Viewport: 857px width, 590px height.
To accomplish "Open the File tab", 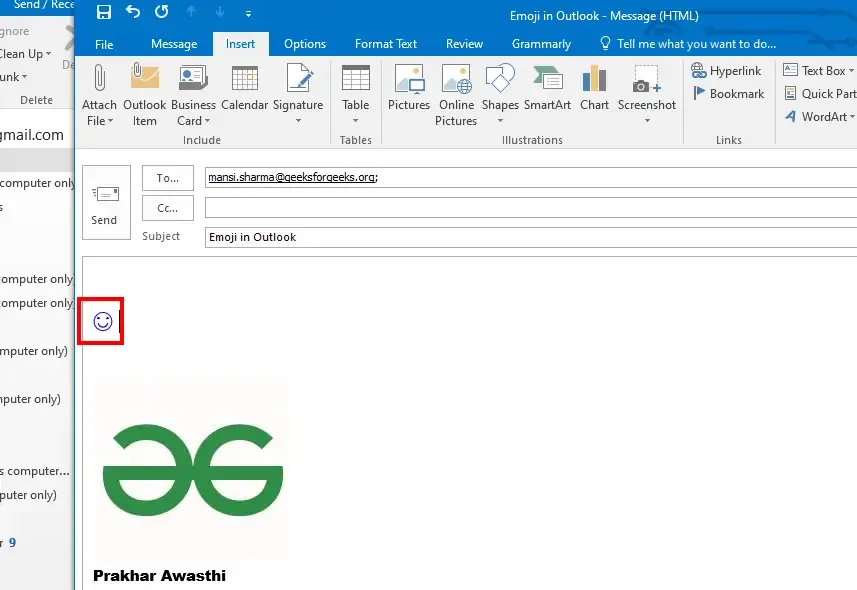I will (x=104, y=44).
